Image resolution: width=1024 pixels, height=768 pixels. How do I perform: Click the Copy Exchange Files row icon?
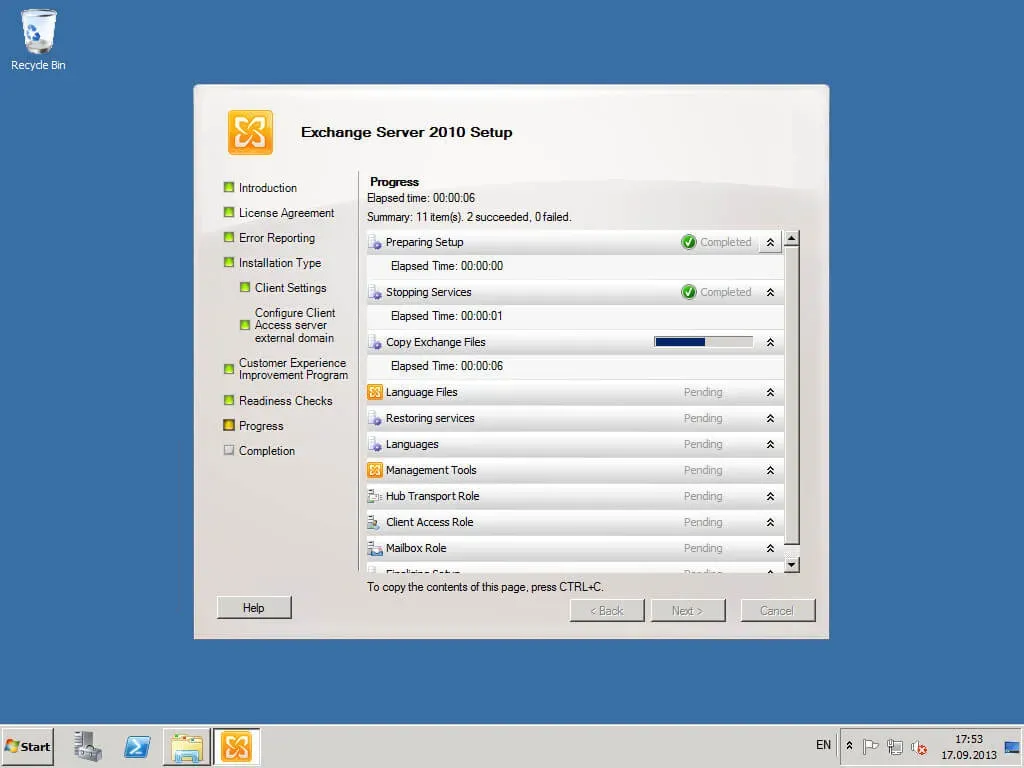pyautogui.click(x=375, y=342)
